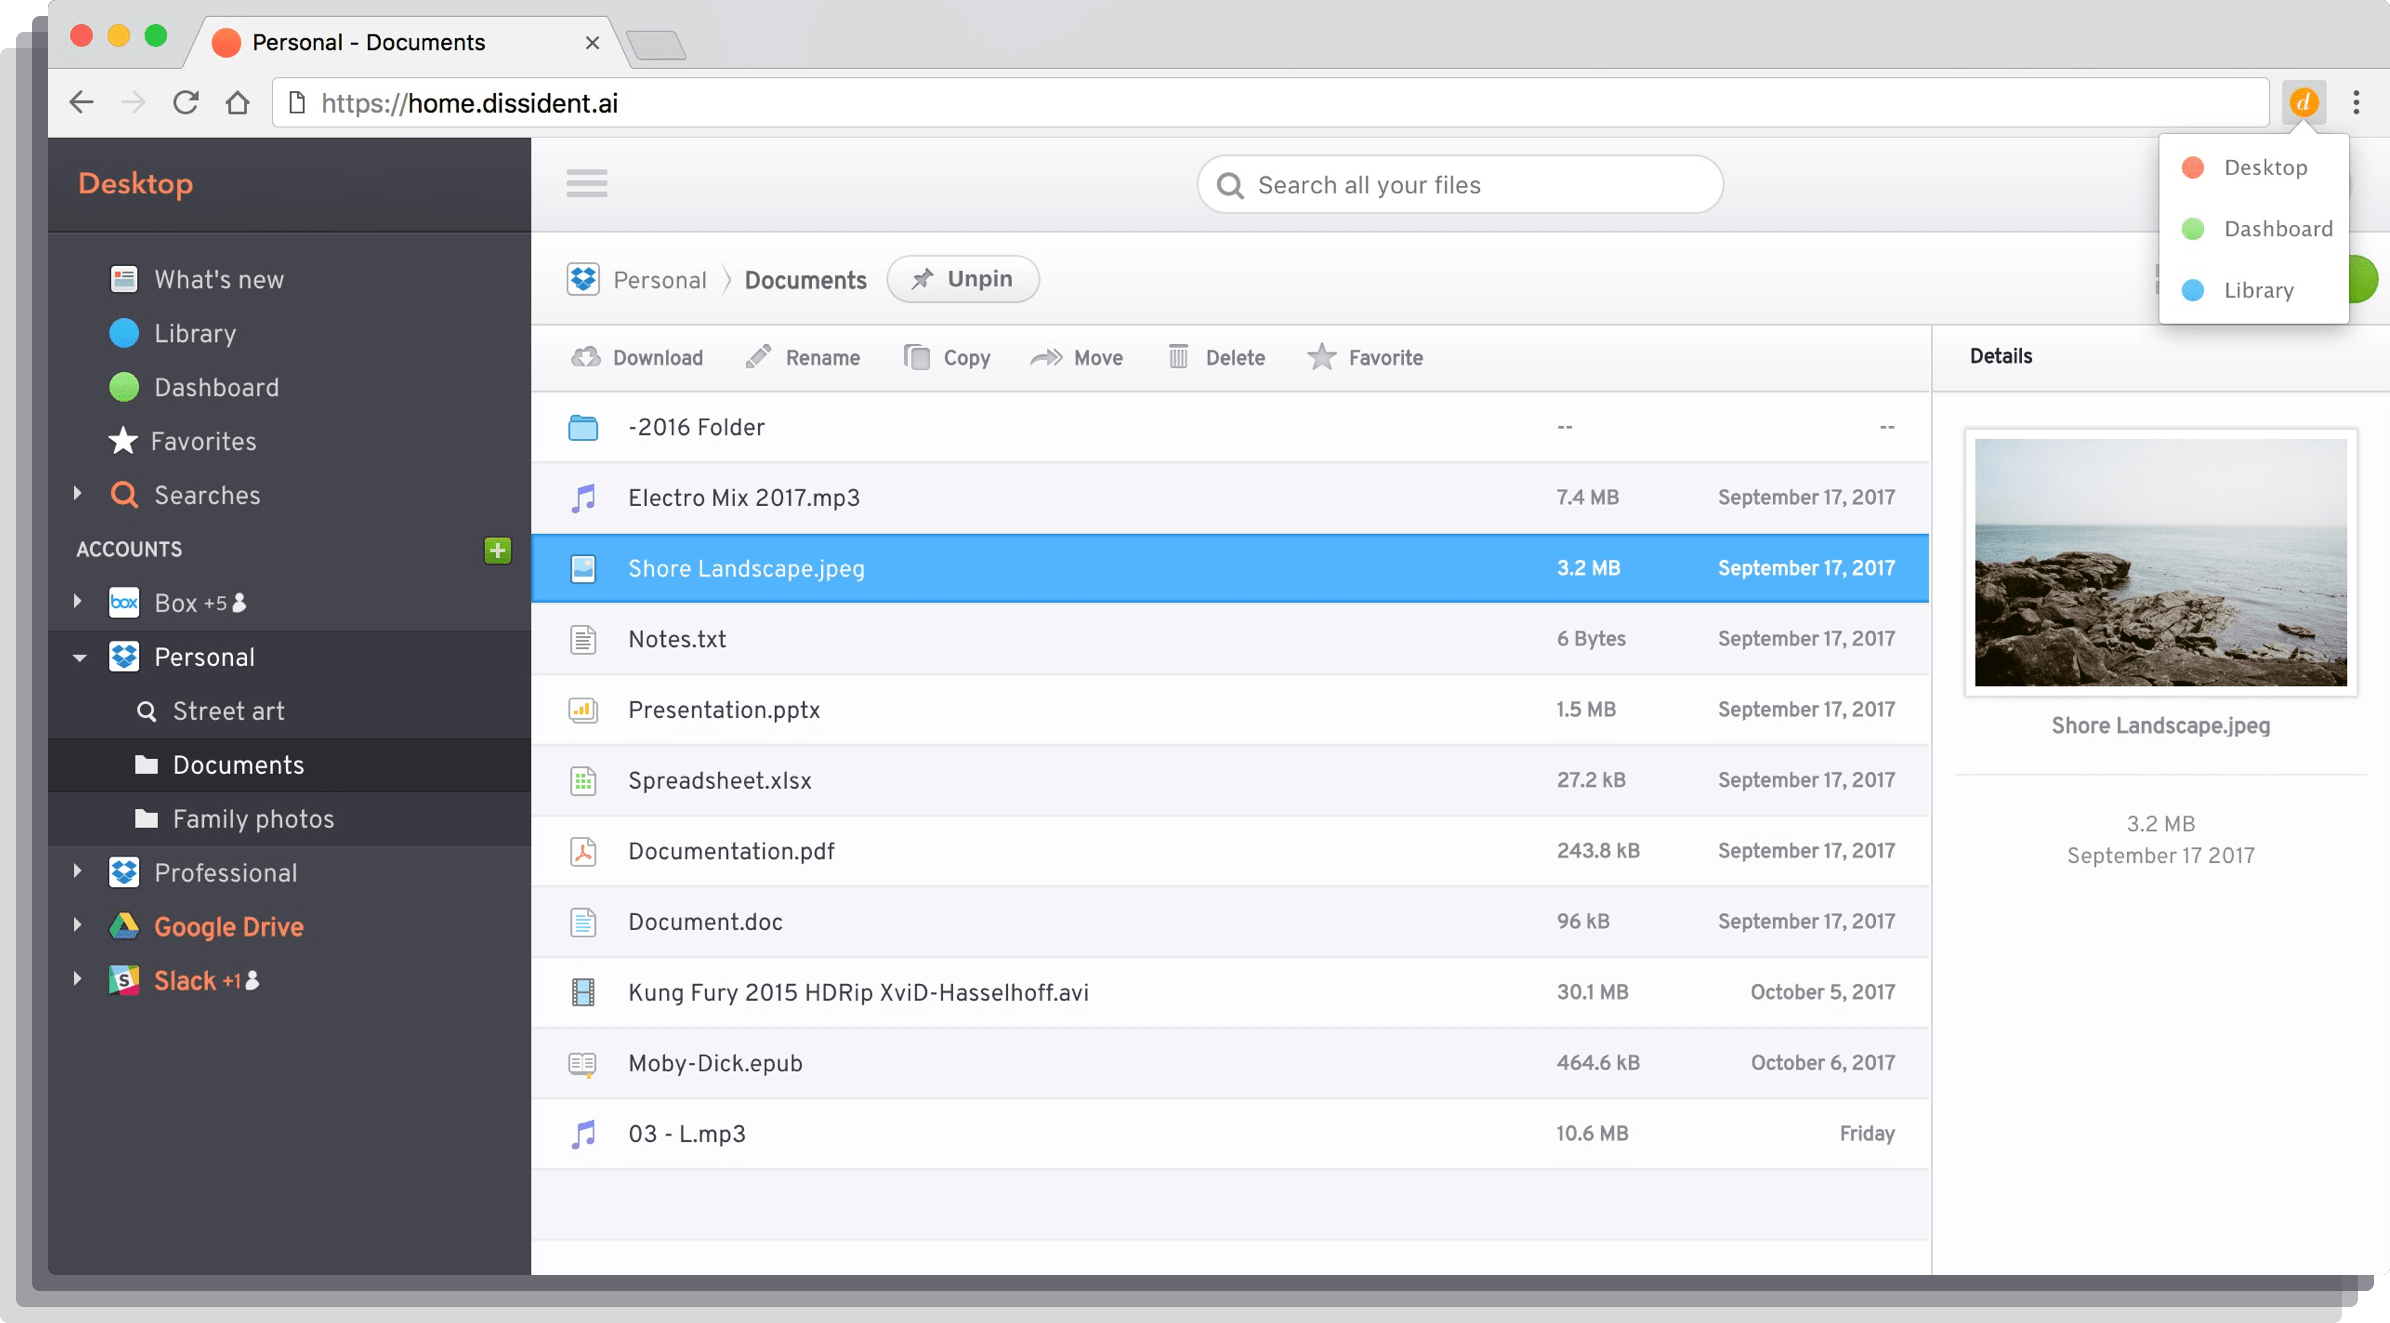The image size is (2390, 1323).
Task: Select the Presentation.pptx file
Action: (x=1230, y=710)
